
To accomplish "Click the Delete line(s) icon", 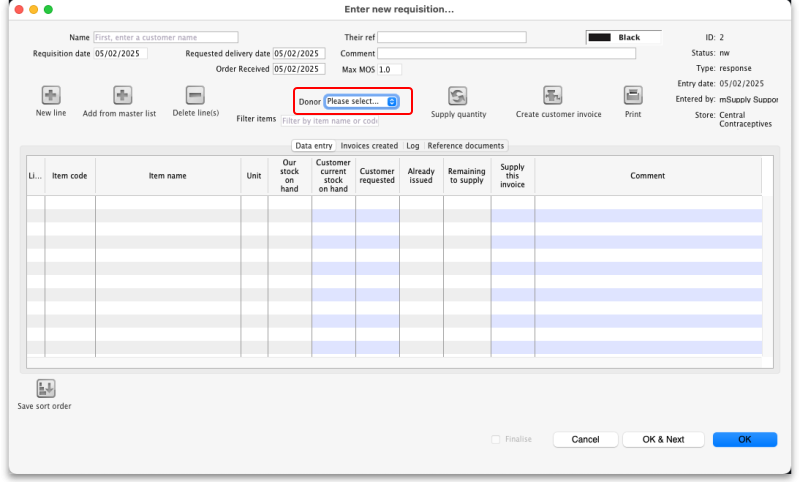I will pos(196,96).
